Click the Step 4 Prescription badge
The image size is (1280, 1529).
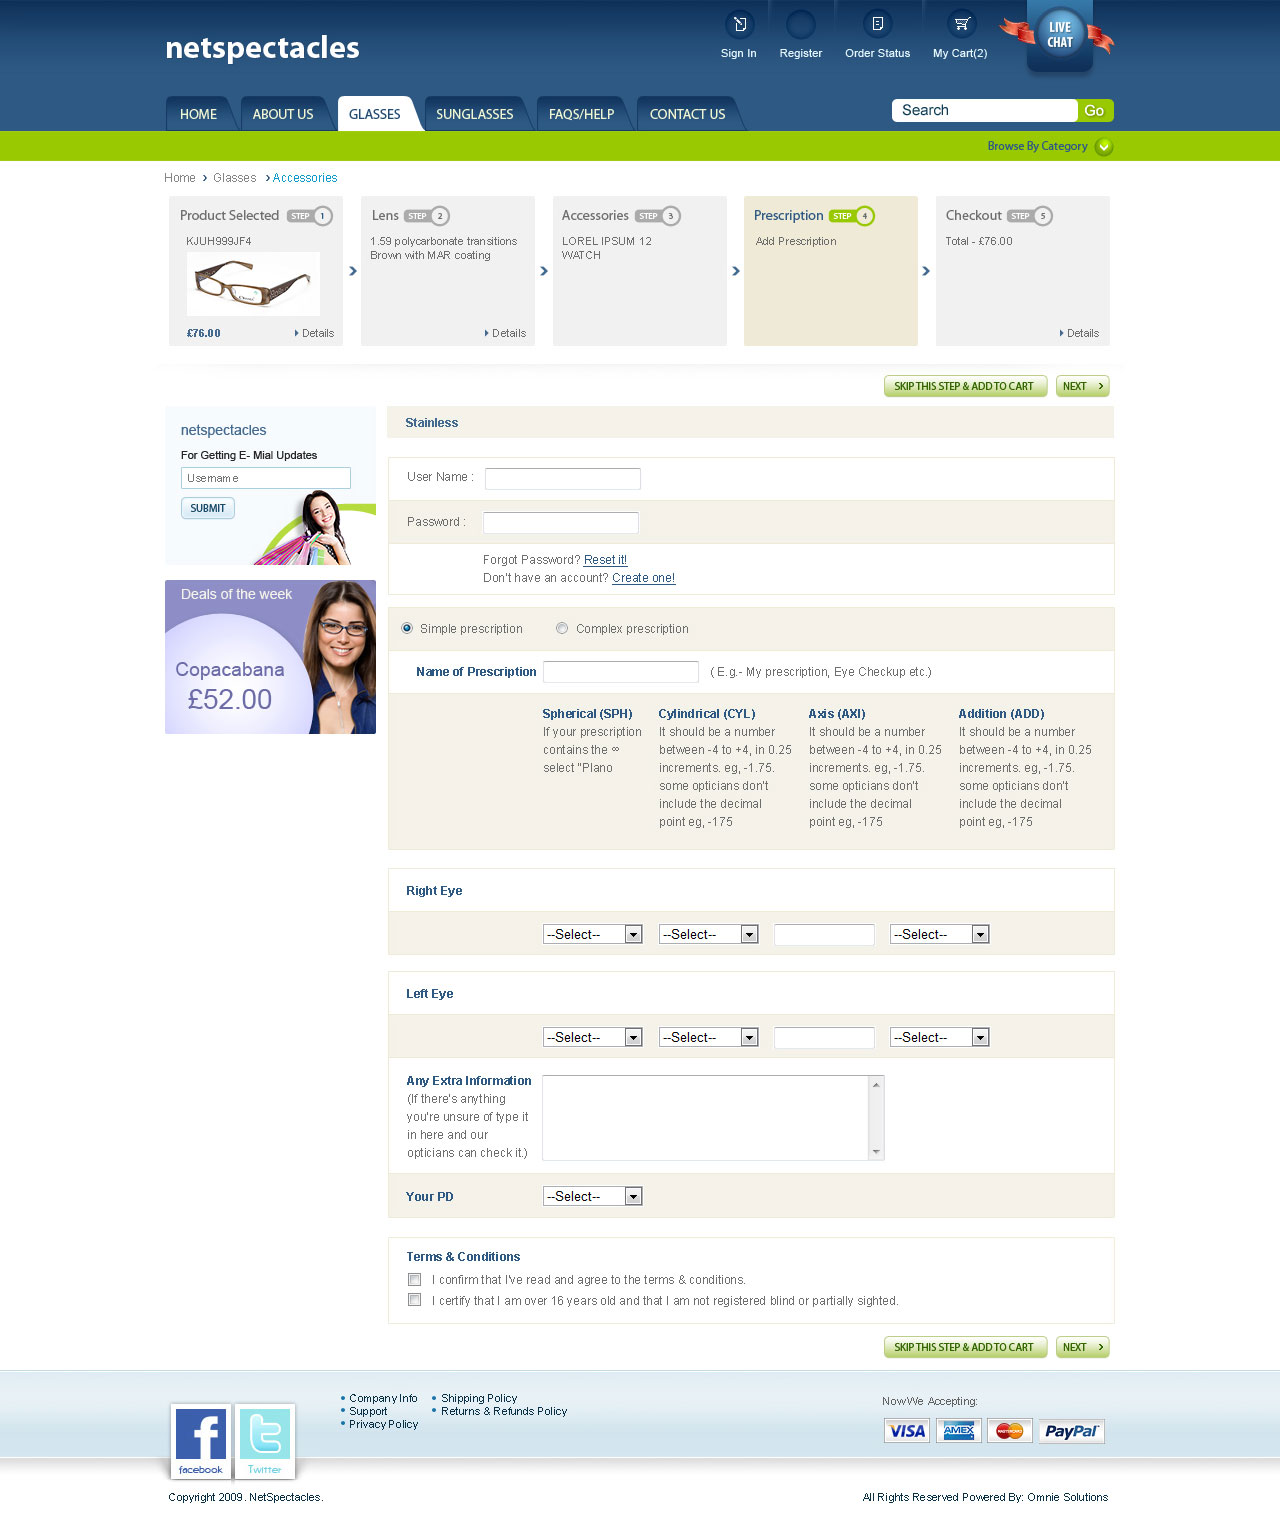pos(852,216)
